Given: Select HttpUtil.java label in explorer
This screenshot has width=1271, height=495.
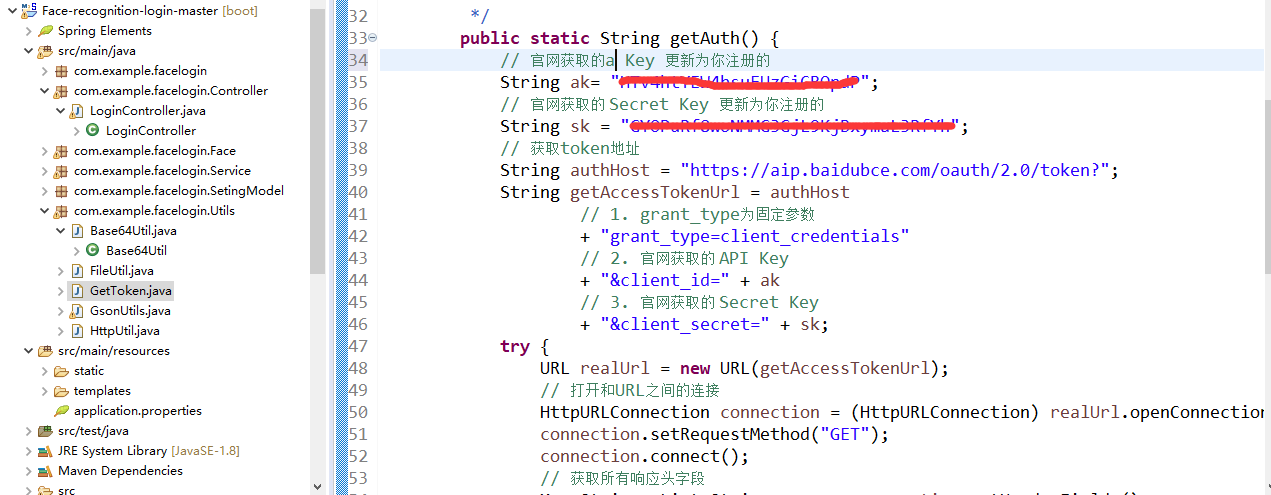Looking at the screenshot, I should click(125, 331).
